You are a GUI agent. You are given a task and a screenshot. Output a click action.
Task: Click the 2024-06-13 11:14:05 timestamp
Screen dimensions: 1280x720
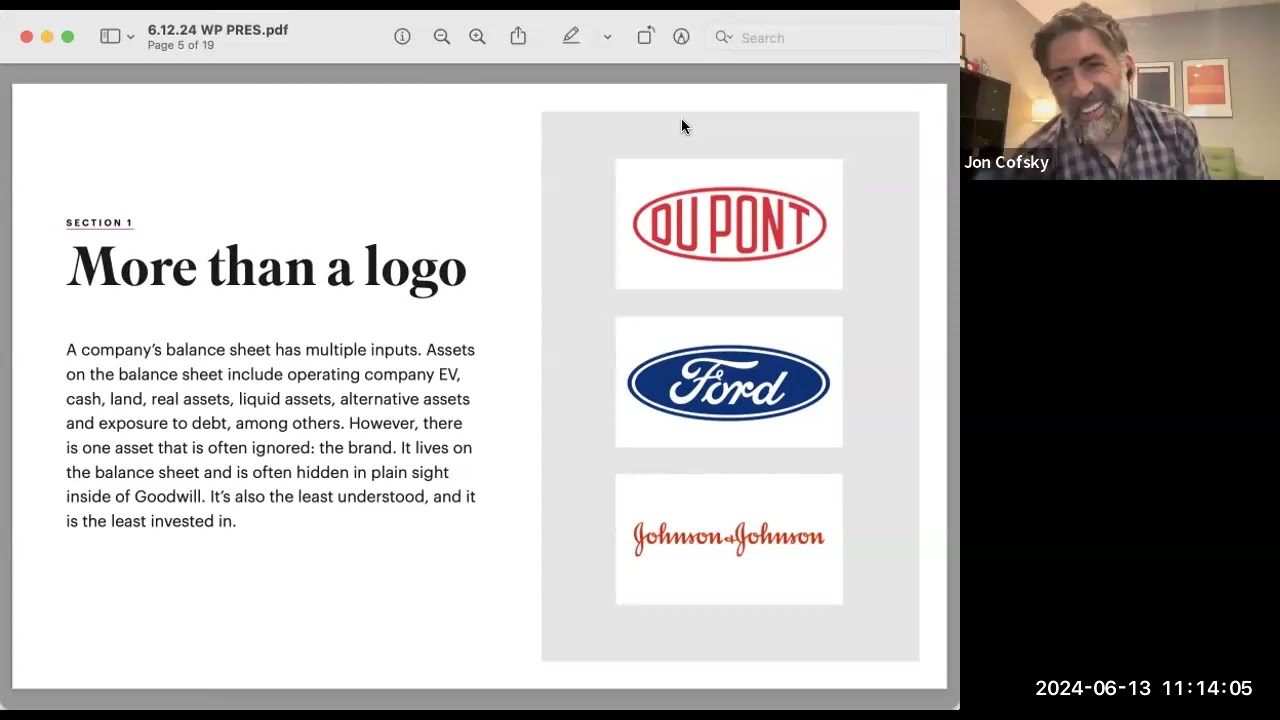click(1143, 688)
